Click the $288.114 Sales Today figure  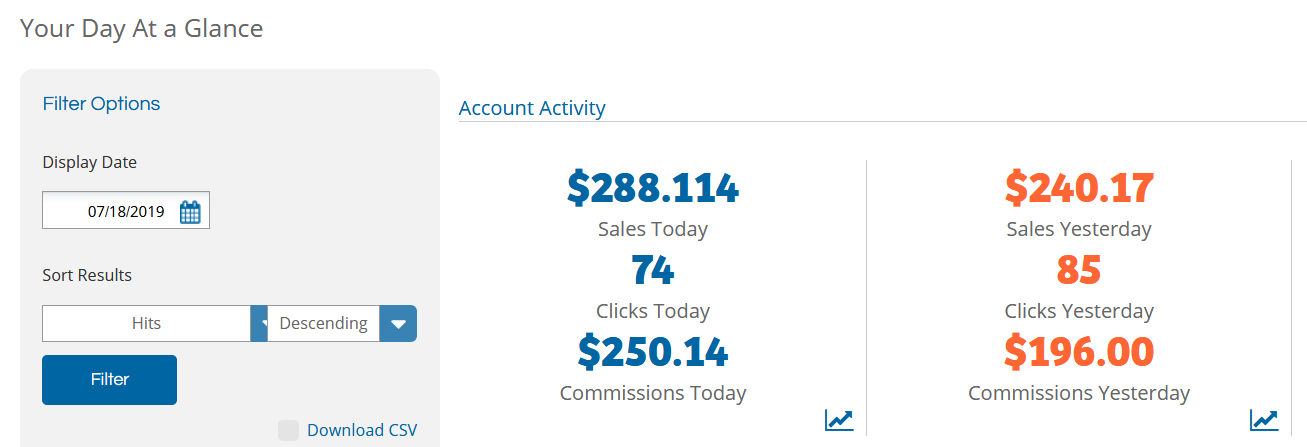click(653, 188)
